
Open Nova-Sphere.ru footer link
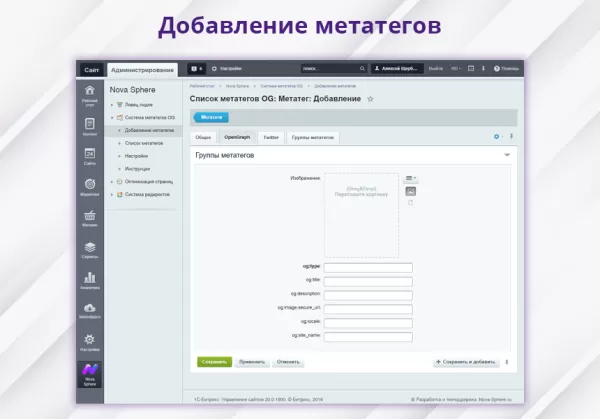495,399
